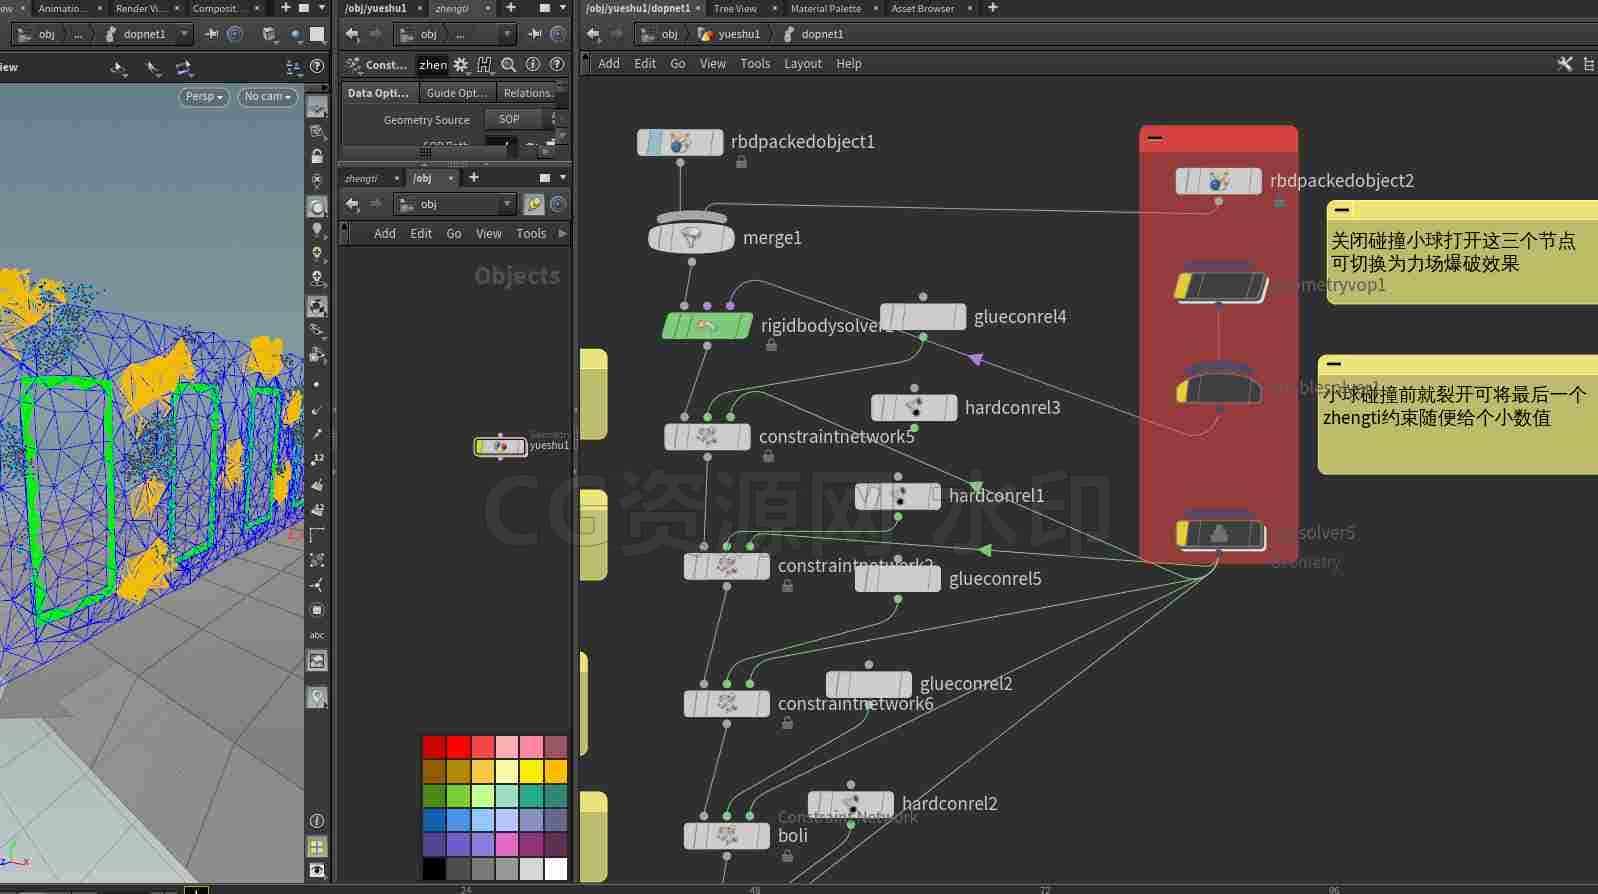Expand dopnet1 path dropdown in viewport

coord(183,34)
